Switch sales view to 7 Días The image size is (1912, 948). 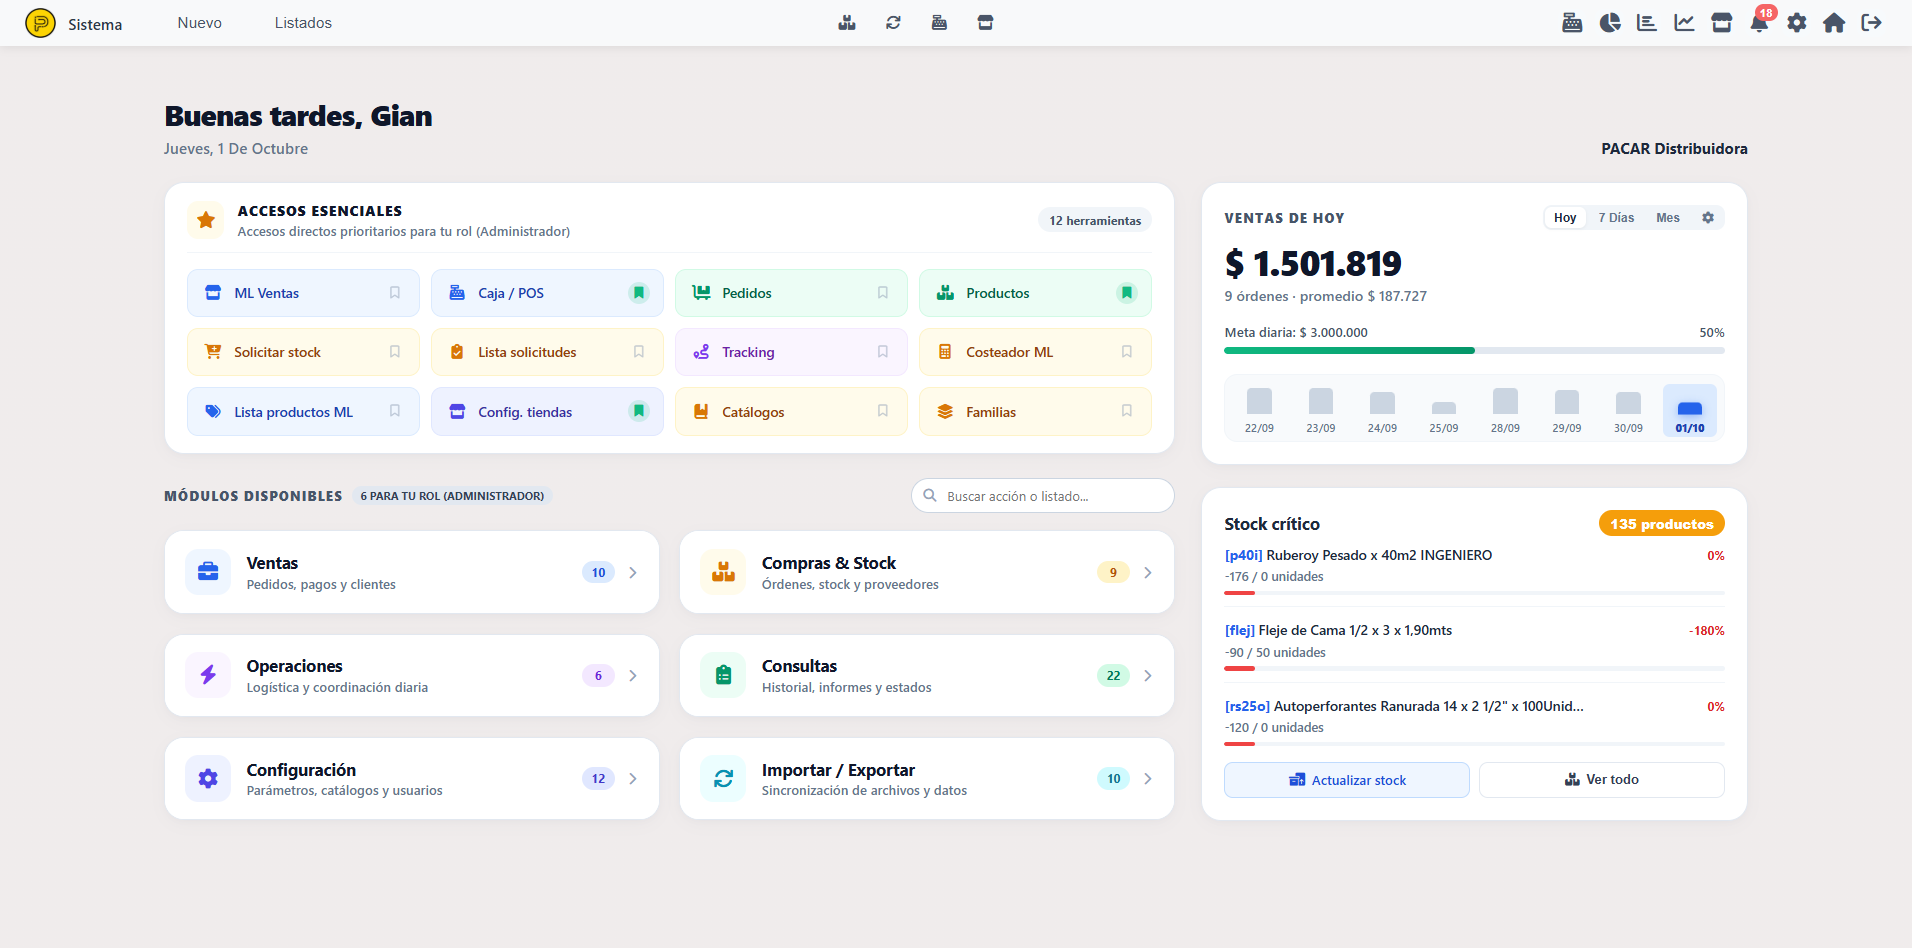(x=1616, y=218)
